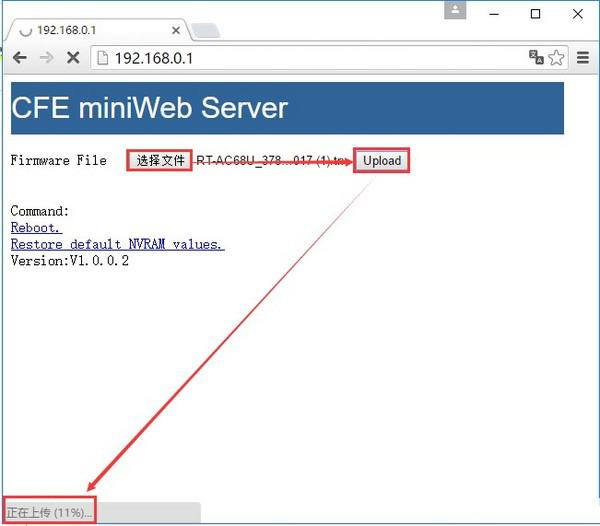Click the page info icon in address bar
Image resolution: width=600 pixels, height=526 pixels.
coord(101,58)
